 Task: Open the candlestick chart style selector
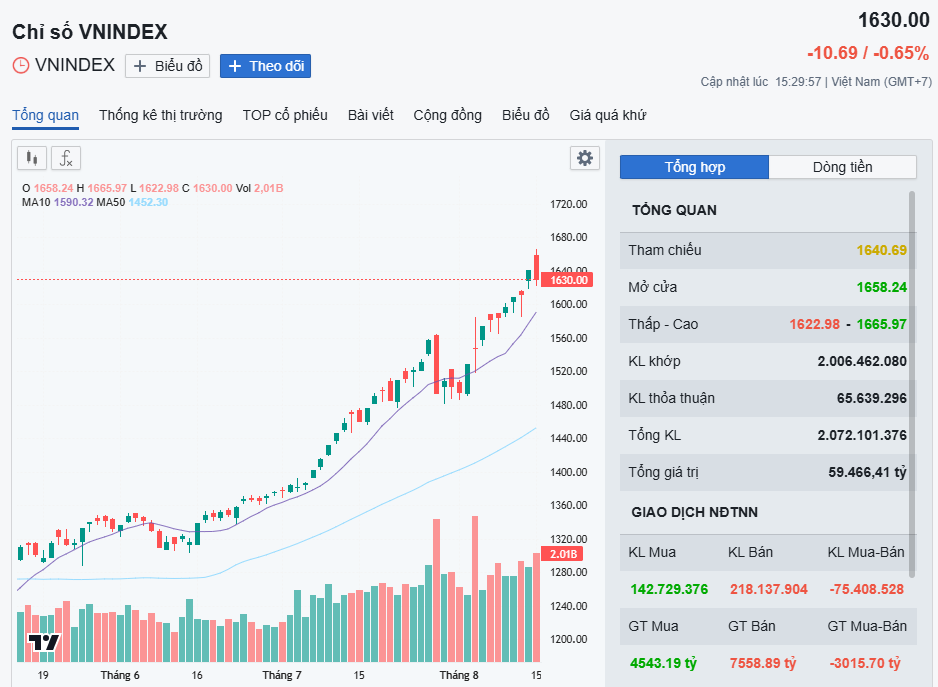click(33, 158)
